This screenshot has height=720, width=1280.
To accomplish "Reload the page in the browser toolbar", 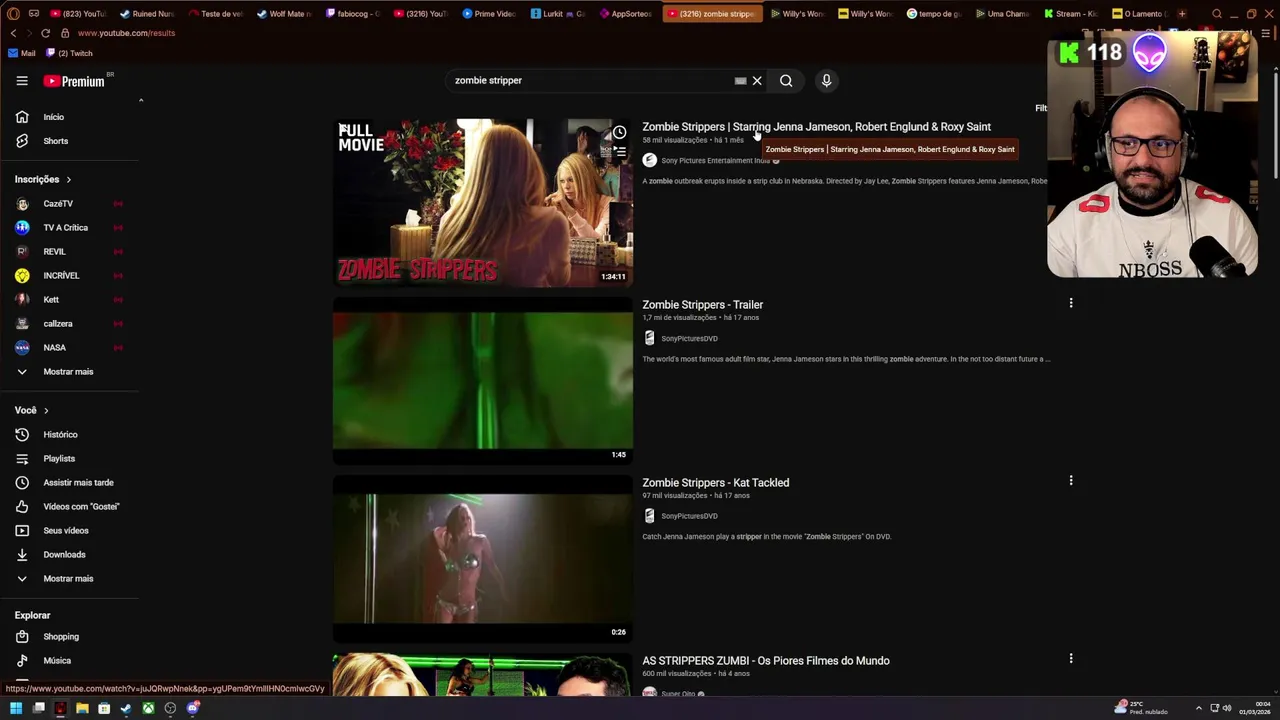I will 45,33.
